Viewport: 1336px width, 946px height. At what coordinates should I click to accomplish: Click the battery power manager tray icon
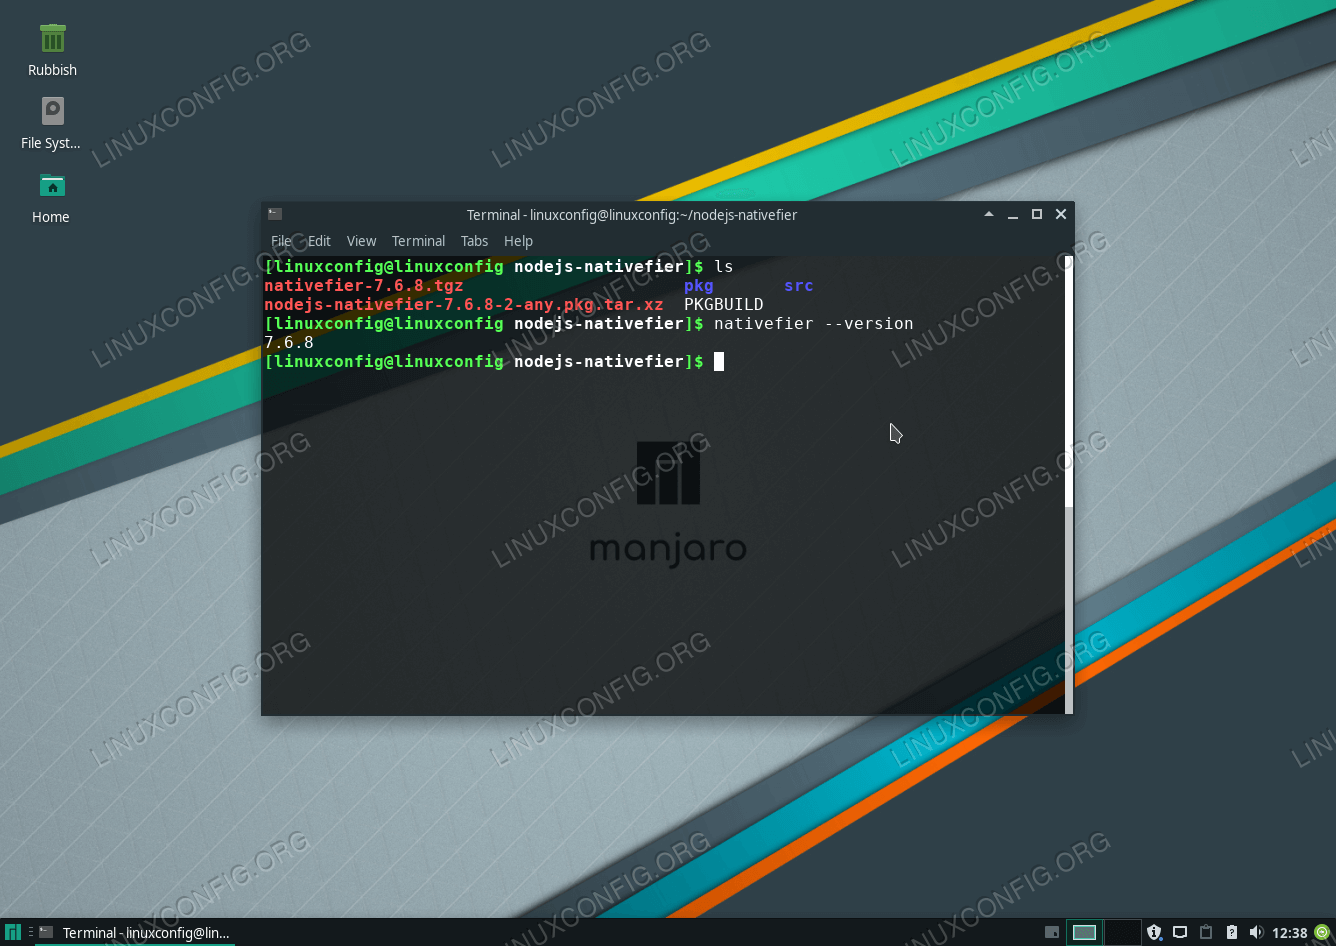(x=1231, y=932)
